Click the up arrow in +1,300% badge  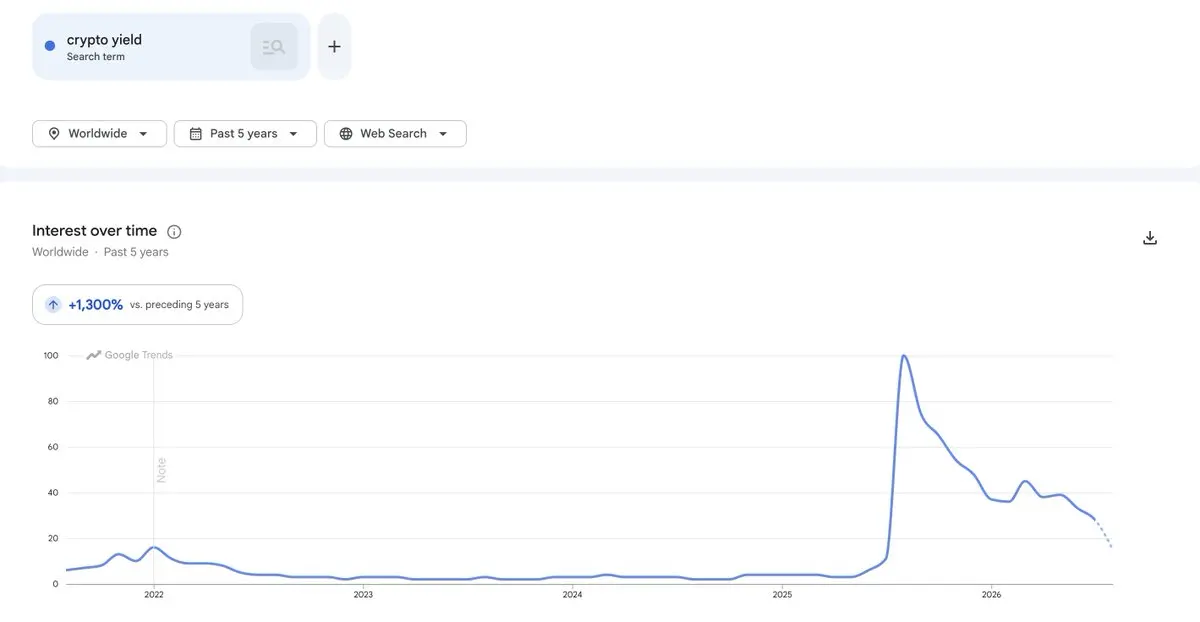pos(53,305)
